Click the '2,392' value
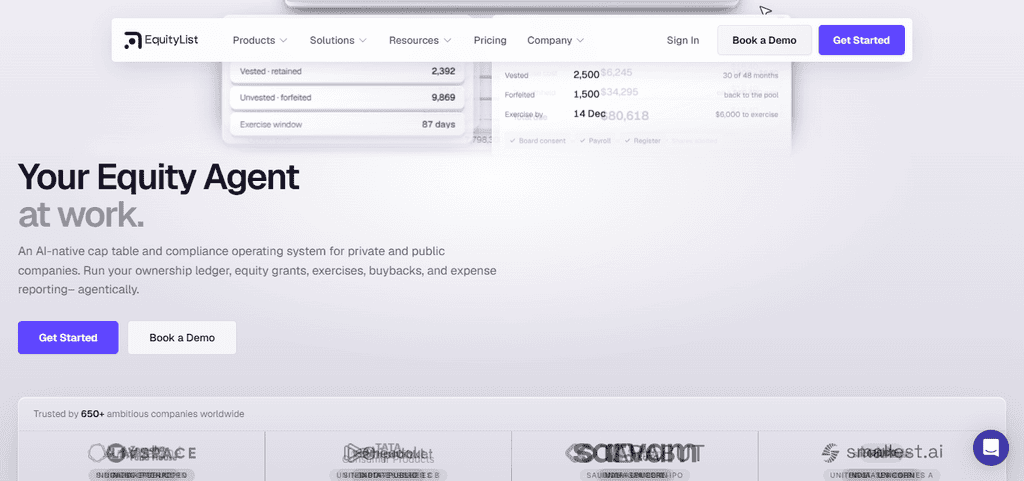 pos(443,71)
